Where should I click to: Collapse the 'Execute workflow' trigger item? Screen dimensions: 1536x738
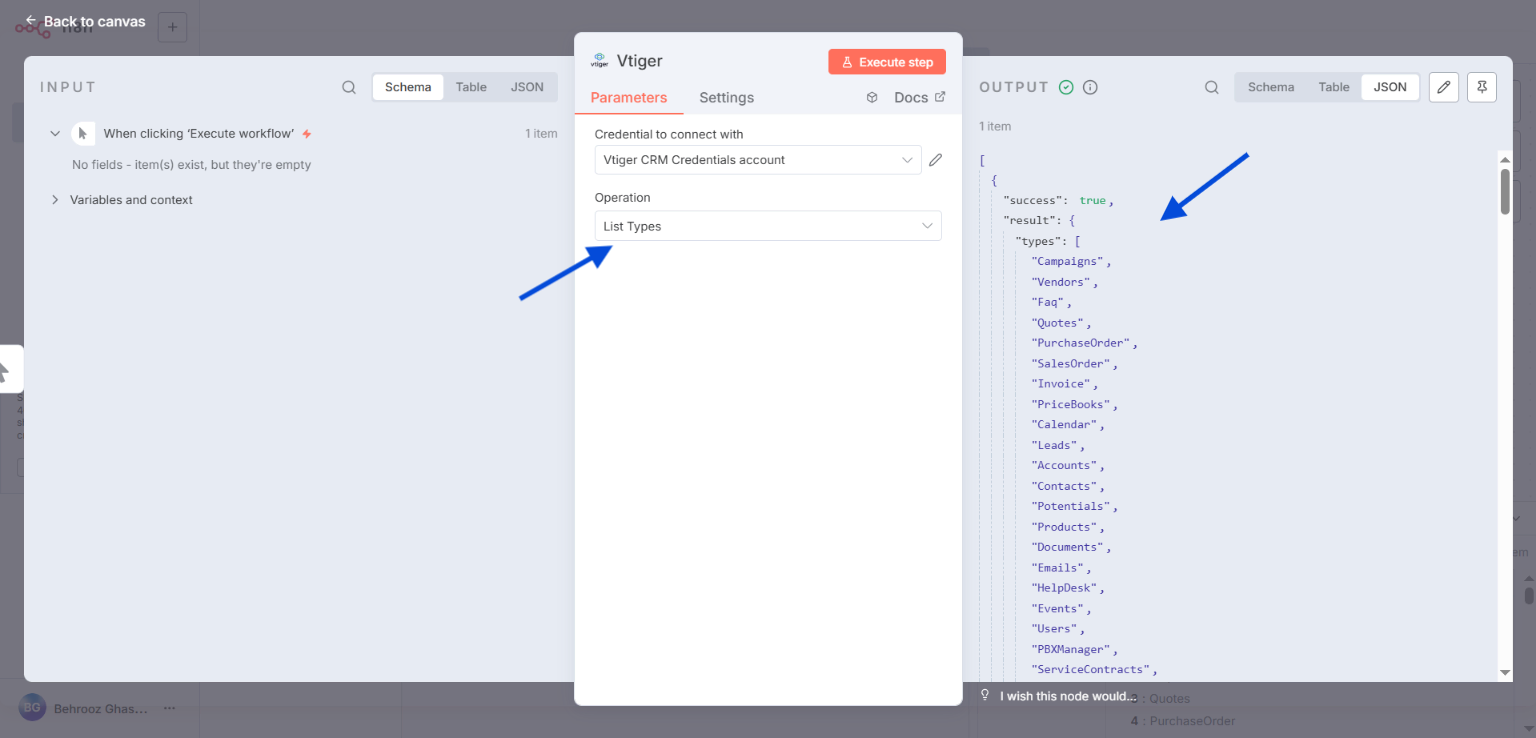[x=56, y=134]
